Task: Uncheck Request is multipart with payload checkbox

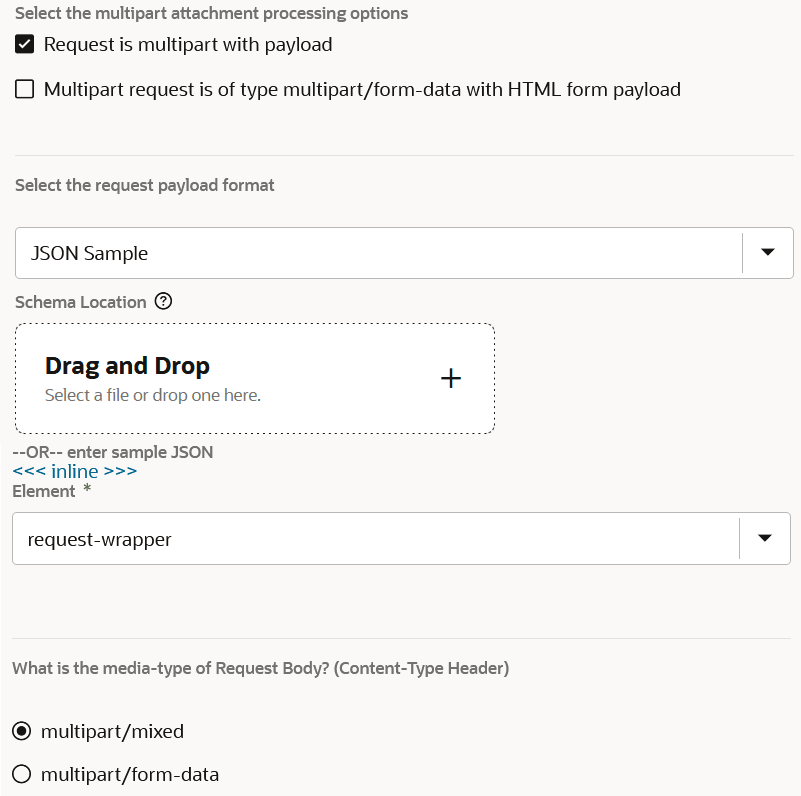Action: tap(25, 45)
